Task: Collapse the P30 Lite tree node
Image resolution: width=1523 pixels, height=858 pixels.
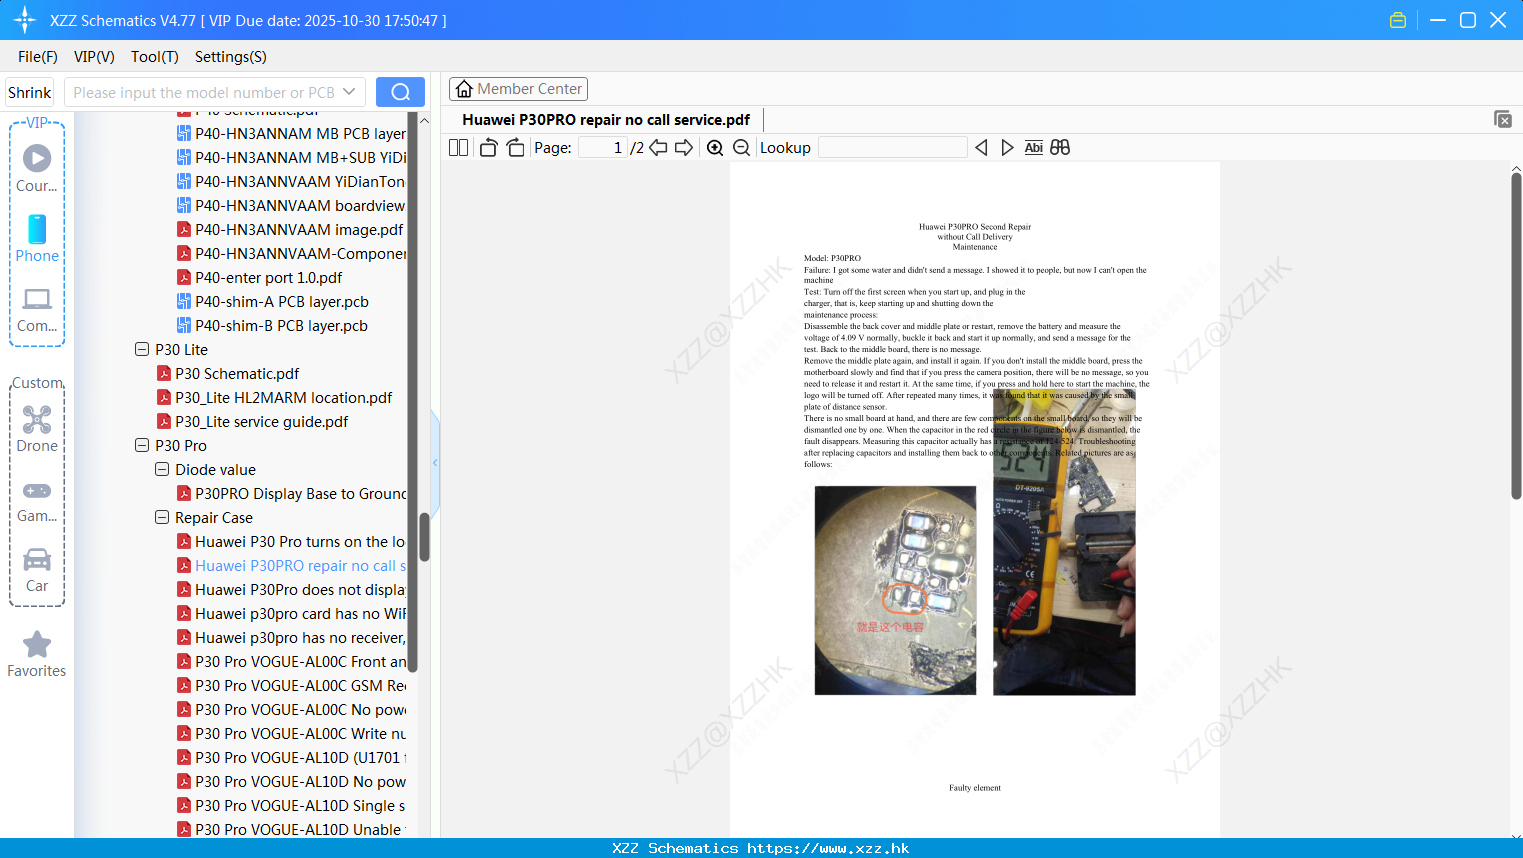Action: pos(142,349)
